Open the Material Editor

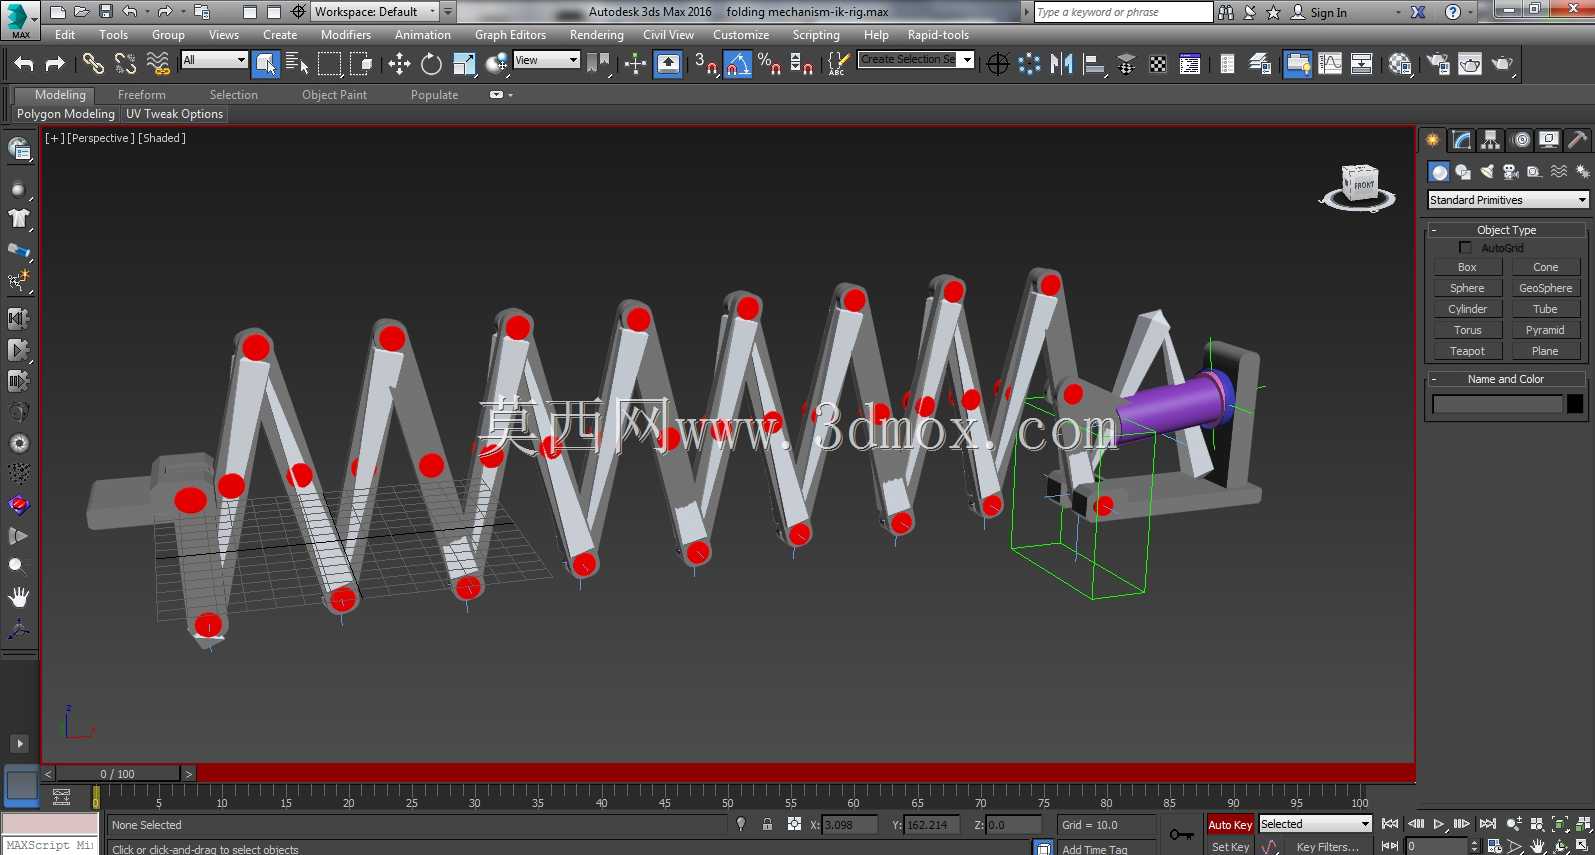click(1400, 64)
